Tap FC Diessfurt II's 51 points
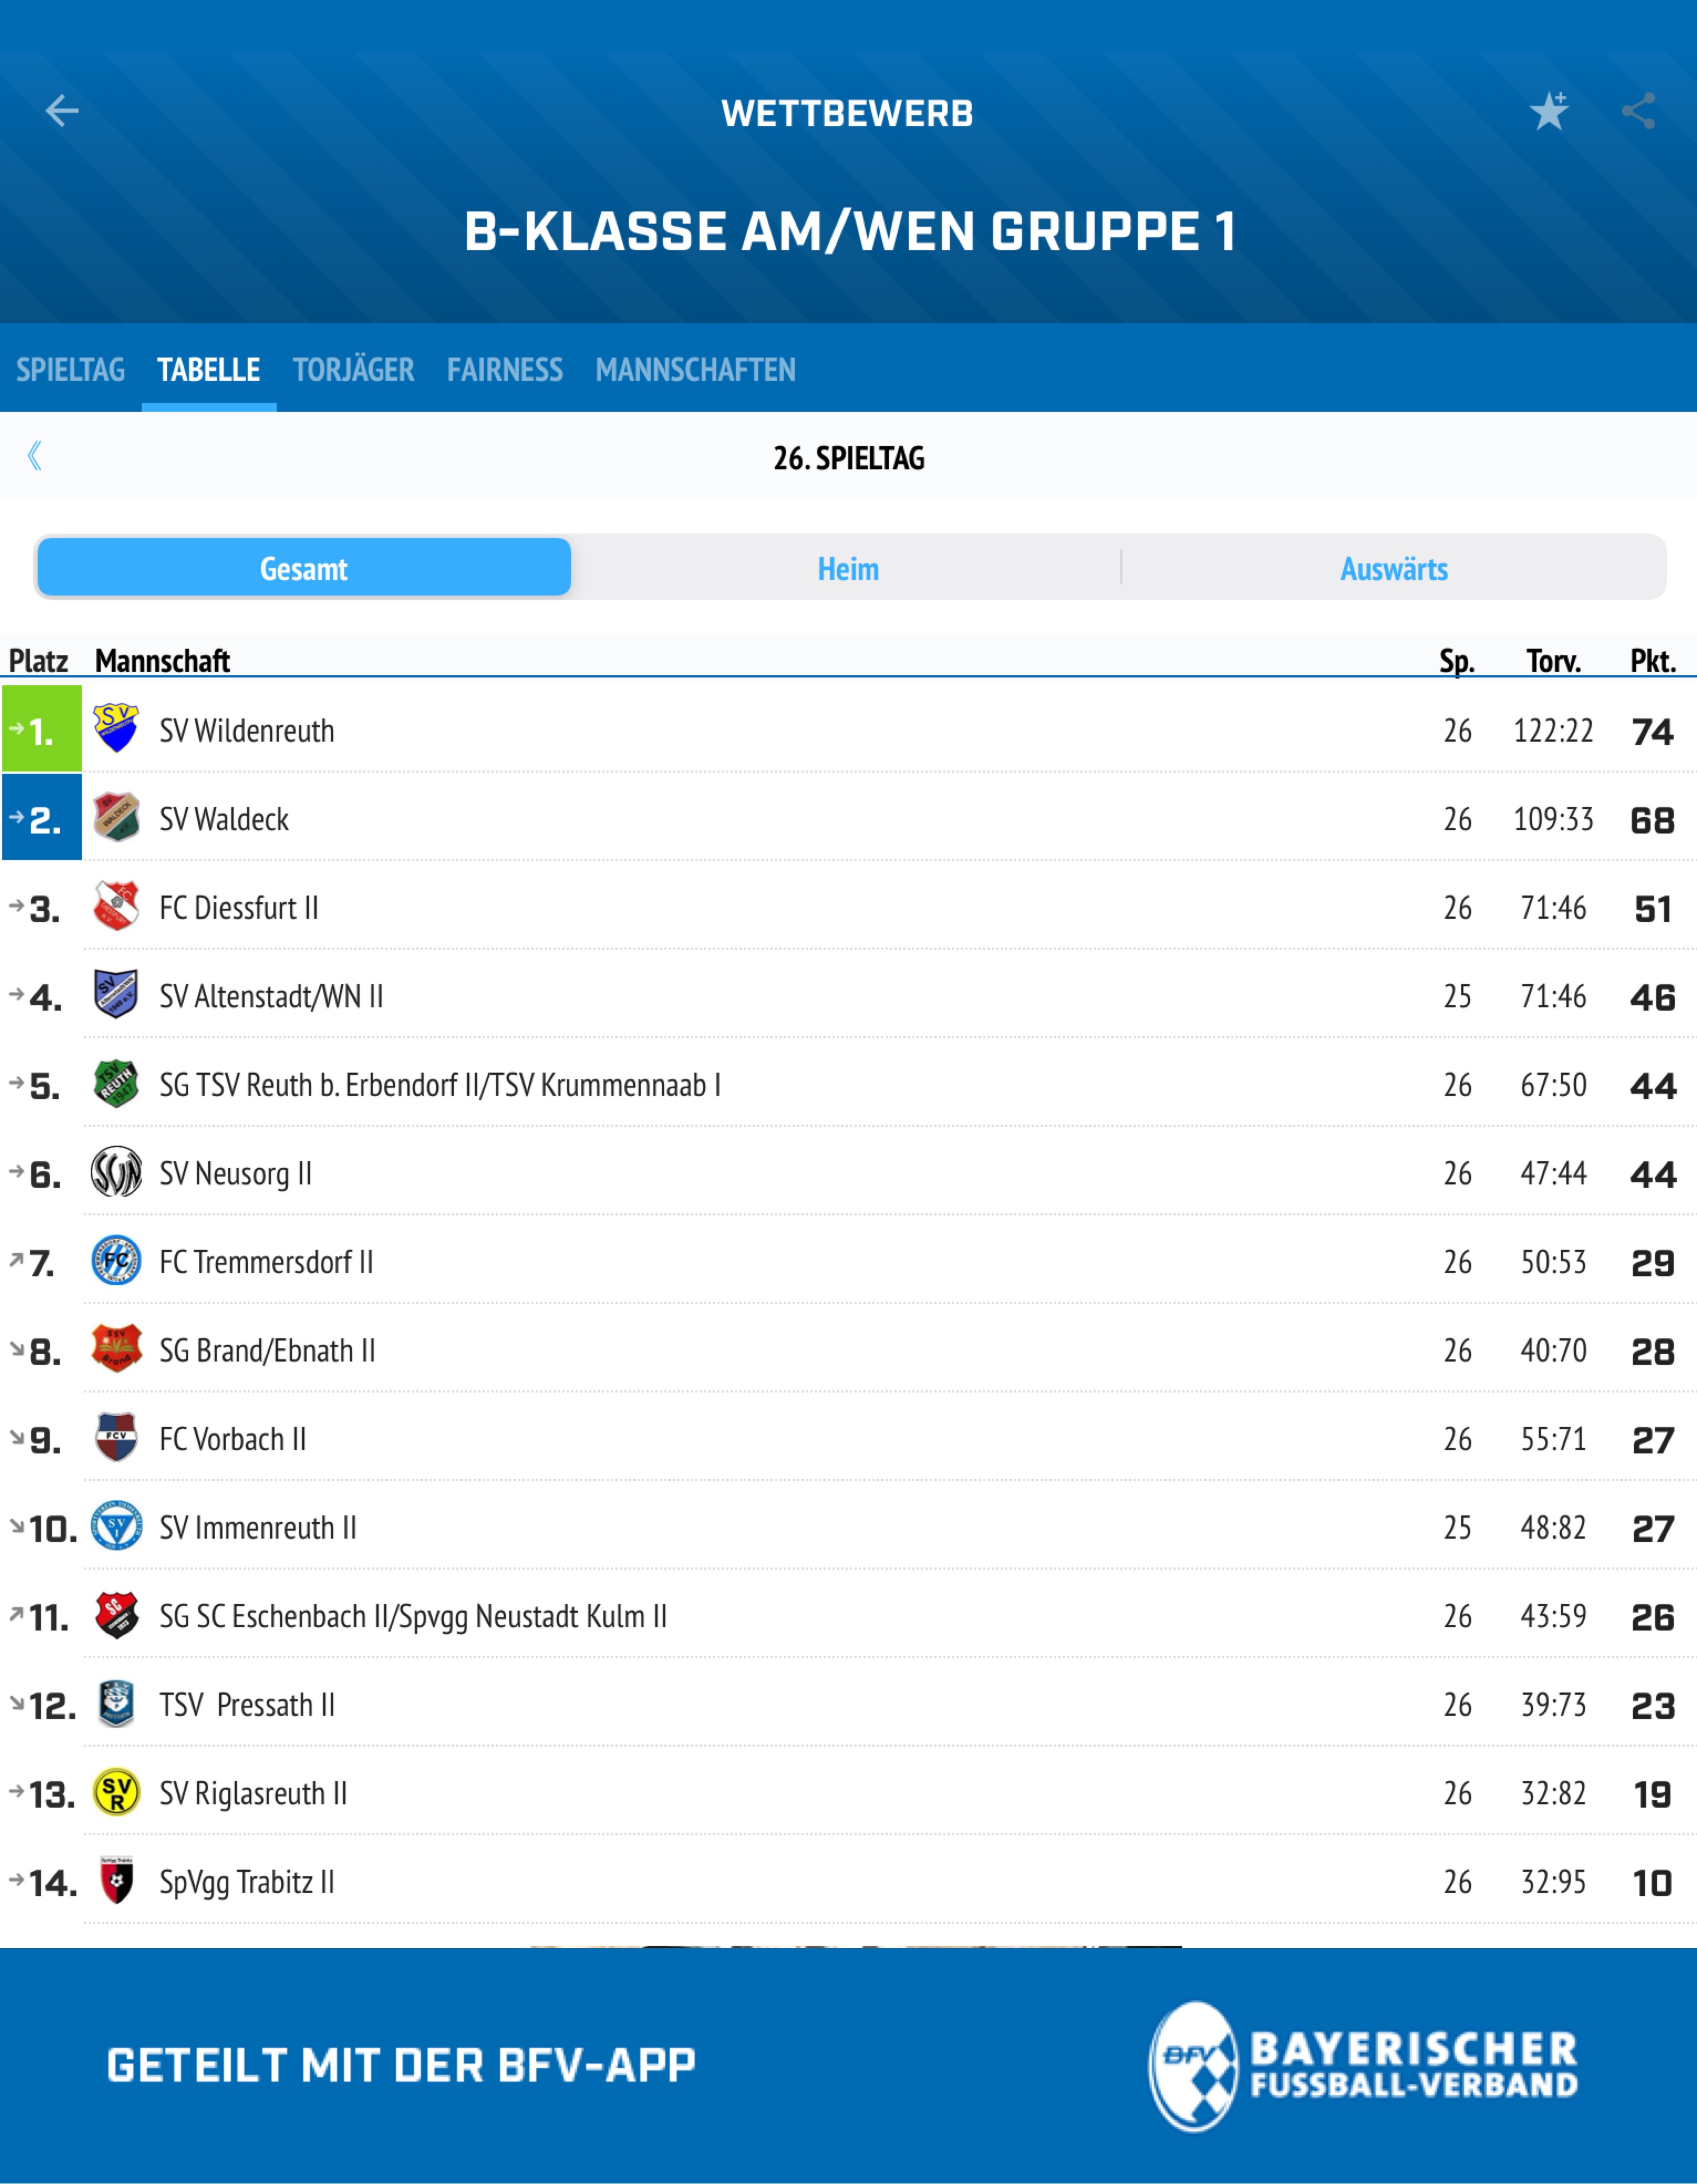The image size is (1697, 2184). coord(1653,909)
